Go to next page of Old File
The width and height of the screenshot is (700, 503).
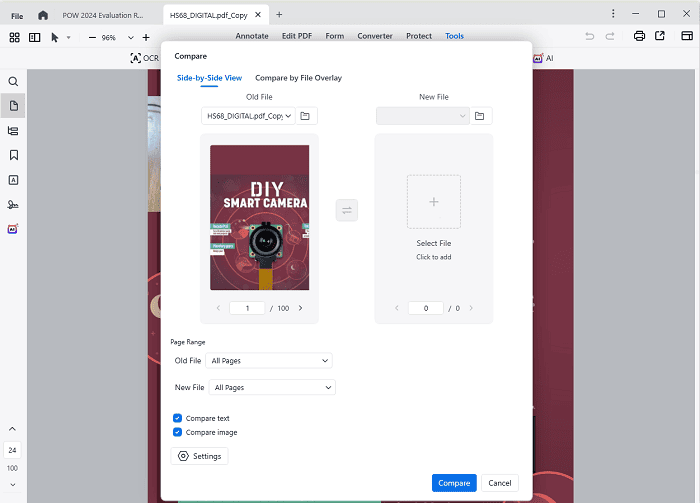coord(300,308)
